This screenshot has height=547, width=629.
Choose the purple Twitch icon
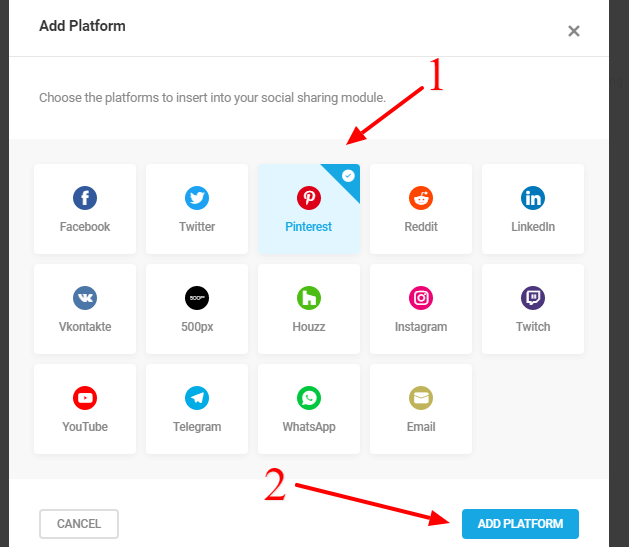pyautogui.click(x=533, y=298)
